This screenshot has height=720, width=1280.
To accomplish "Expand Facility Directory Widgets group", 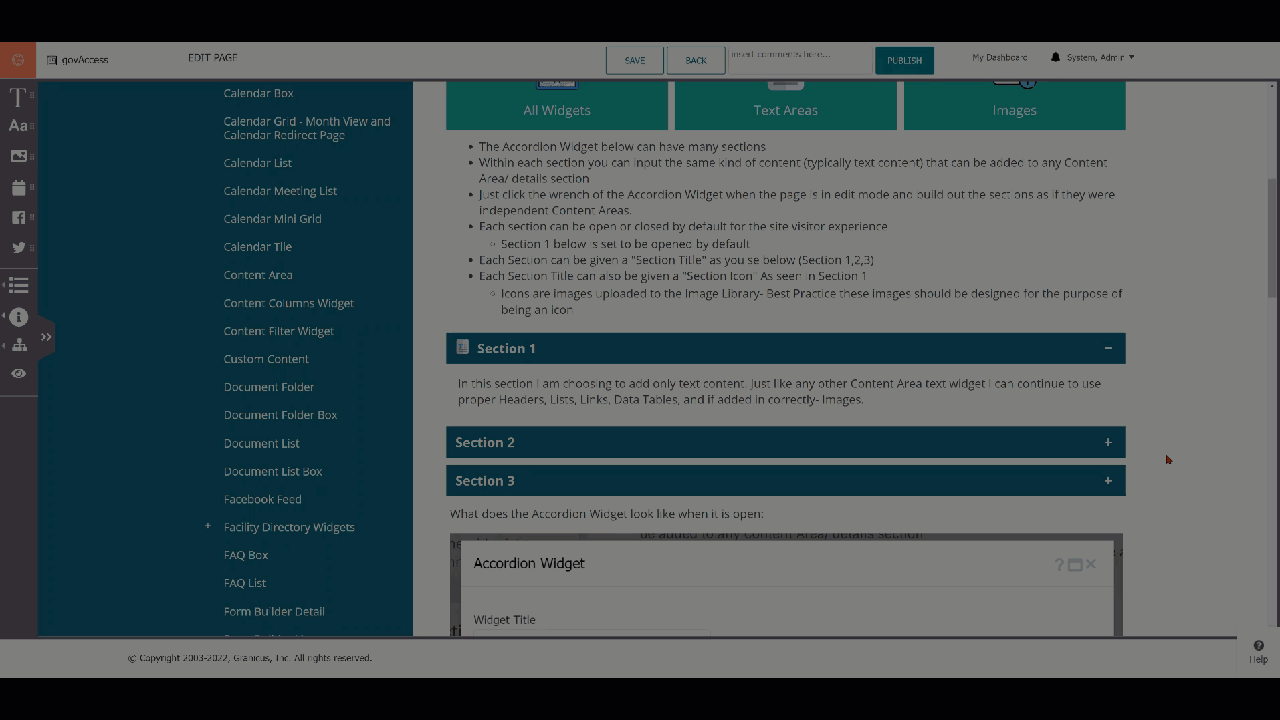I will (x=208, y=526).
